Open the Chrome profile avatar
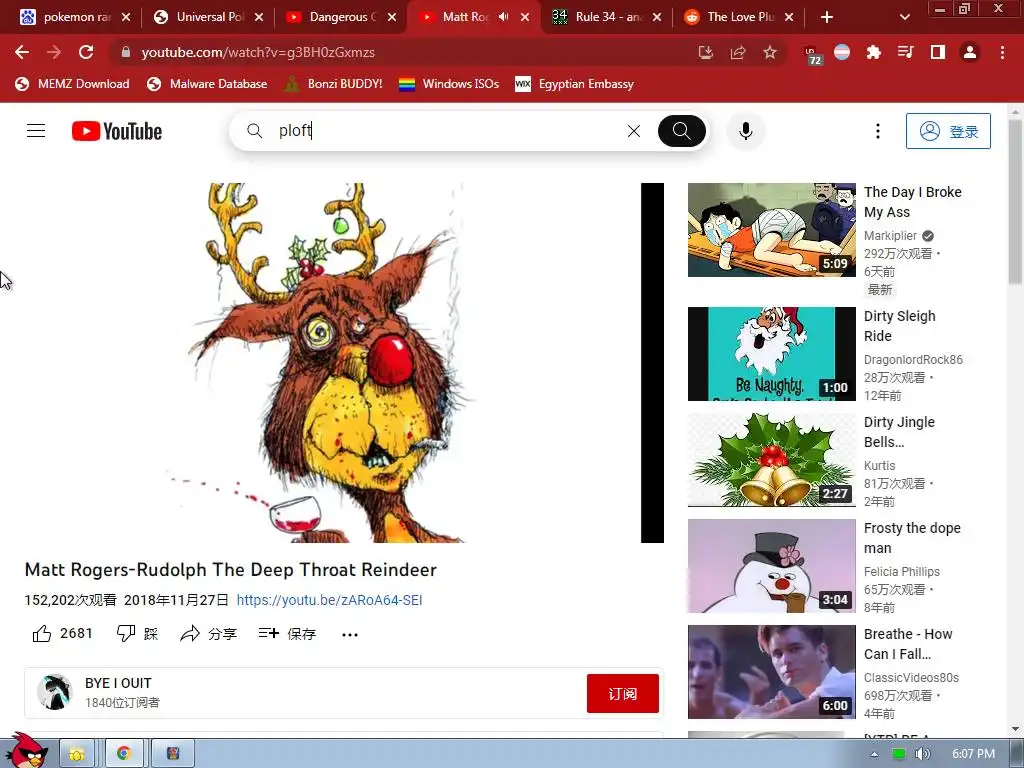Viewport: 1024px width, 768px height. 970,52
